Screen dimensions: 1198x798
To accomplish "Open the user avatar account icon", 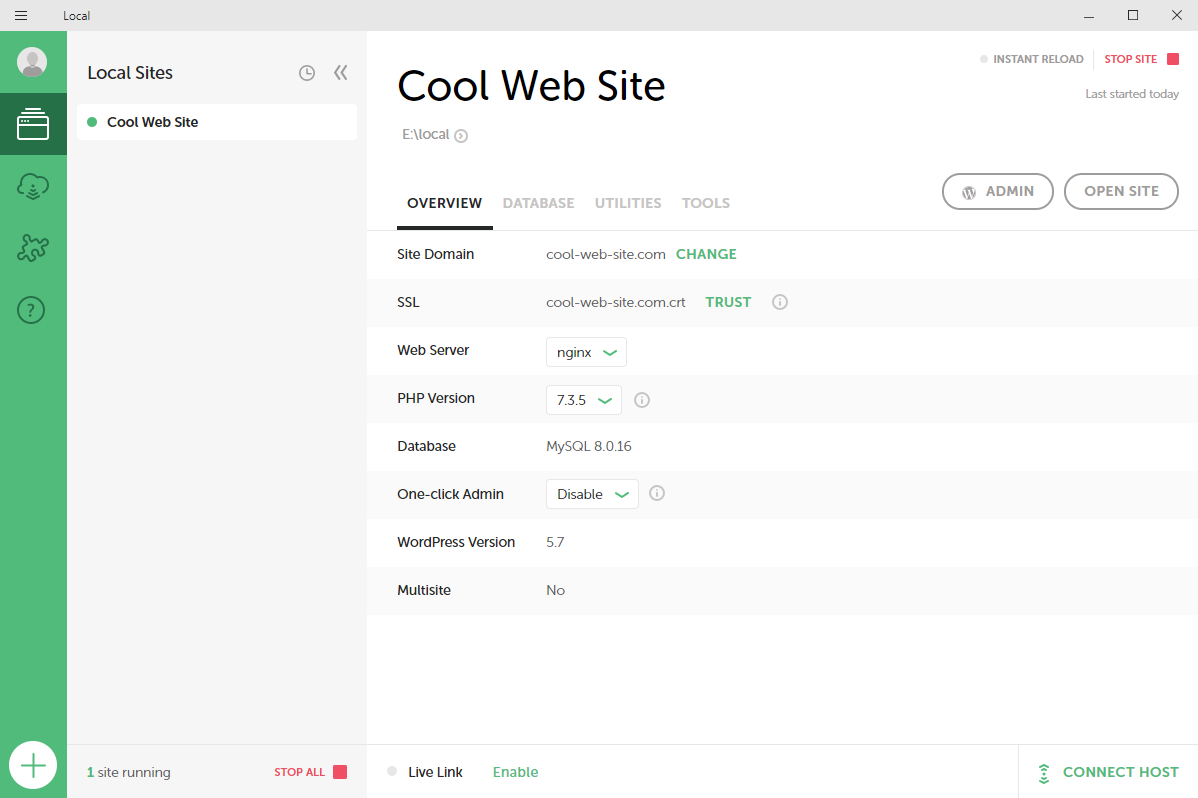I will (x=32, y=62).
